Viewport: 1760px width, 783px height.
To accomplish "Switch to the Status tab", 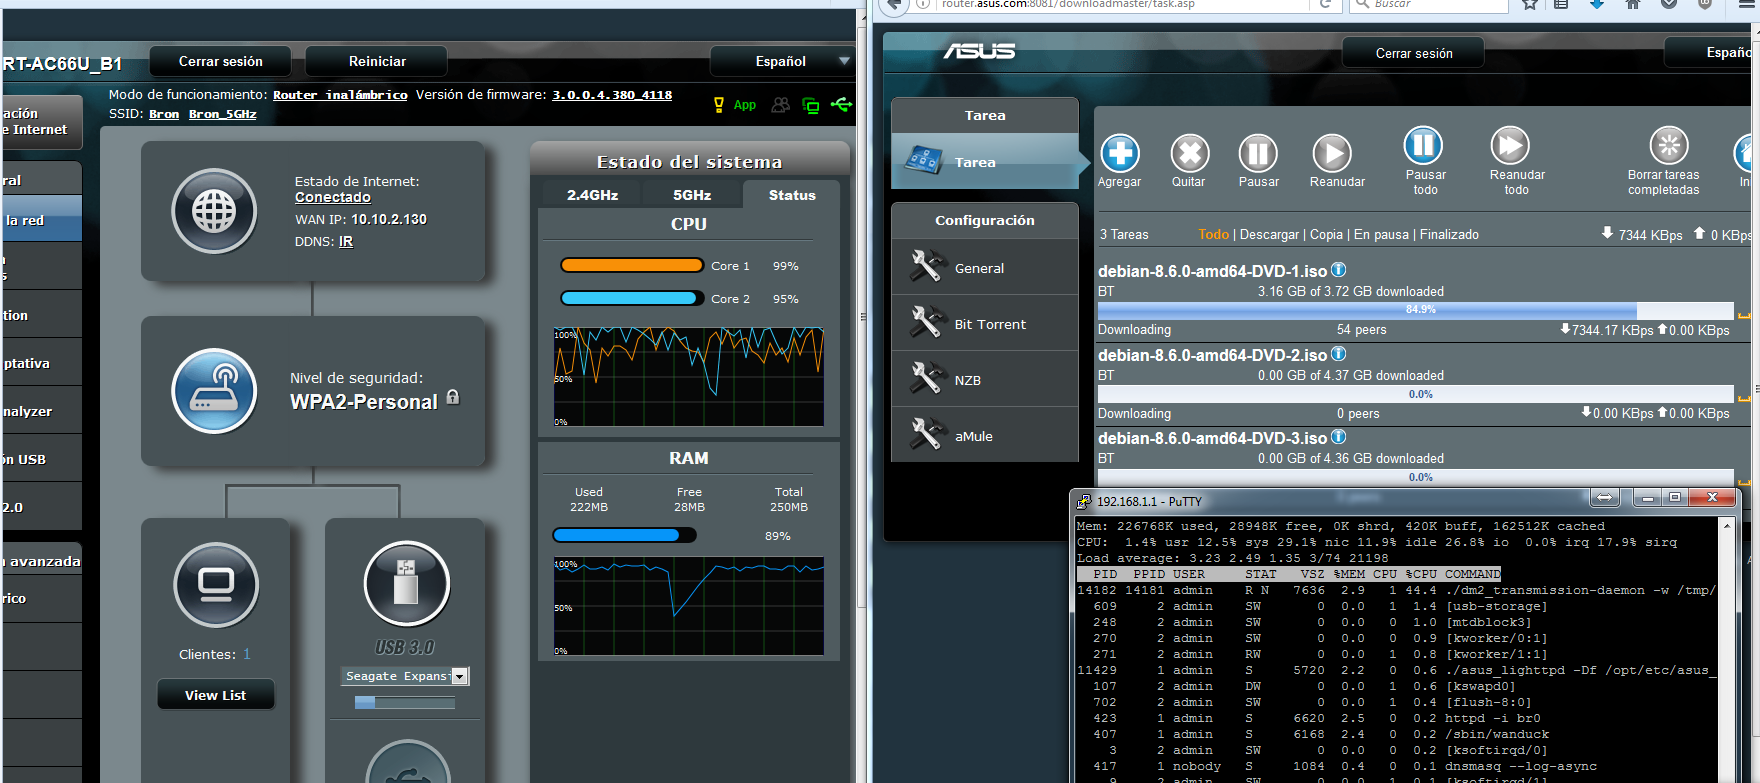I will pyautogui.click(x=792, y=195).
